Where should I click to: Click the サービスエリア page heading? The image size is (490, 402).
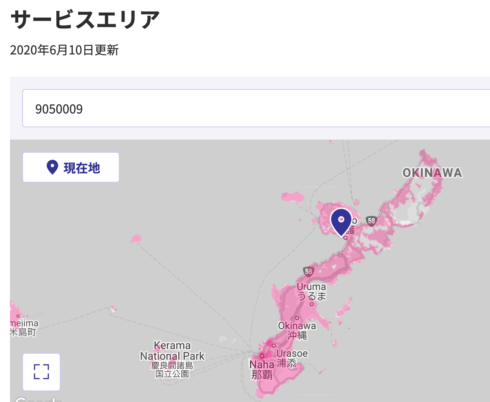pos(85,19)
